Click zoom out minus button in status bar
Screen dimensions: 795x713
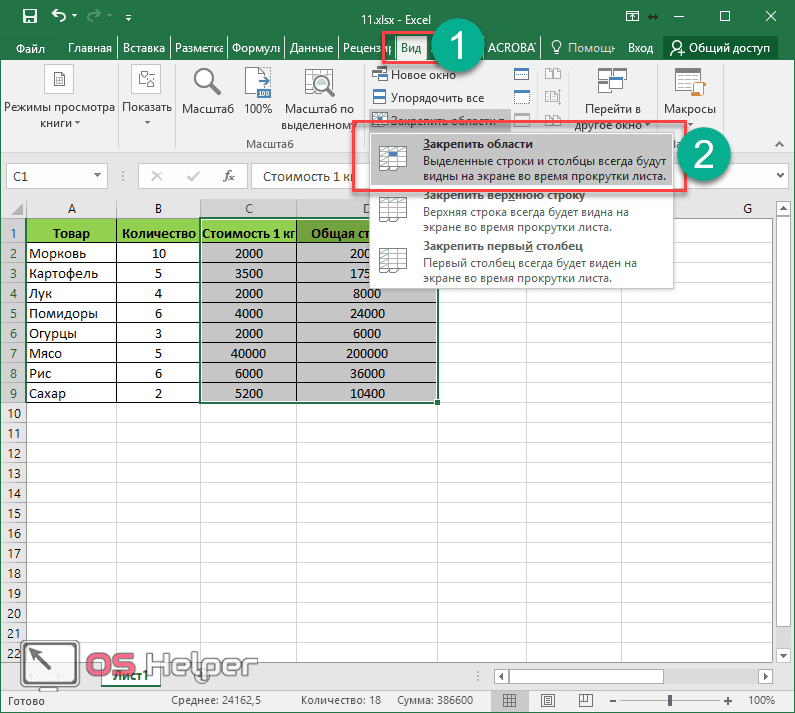click(x=613, y=701)
